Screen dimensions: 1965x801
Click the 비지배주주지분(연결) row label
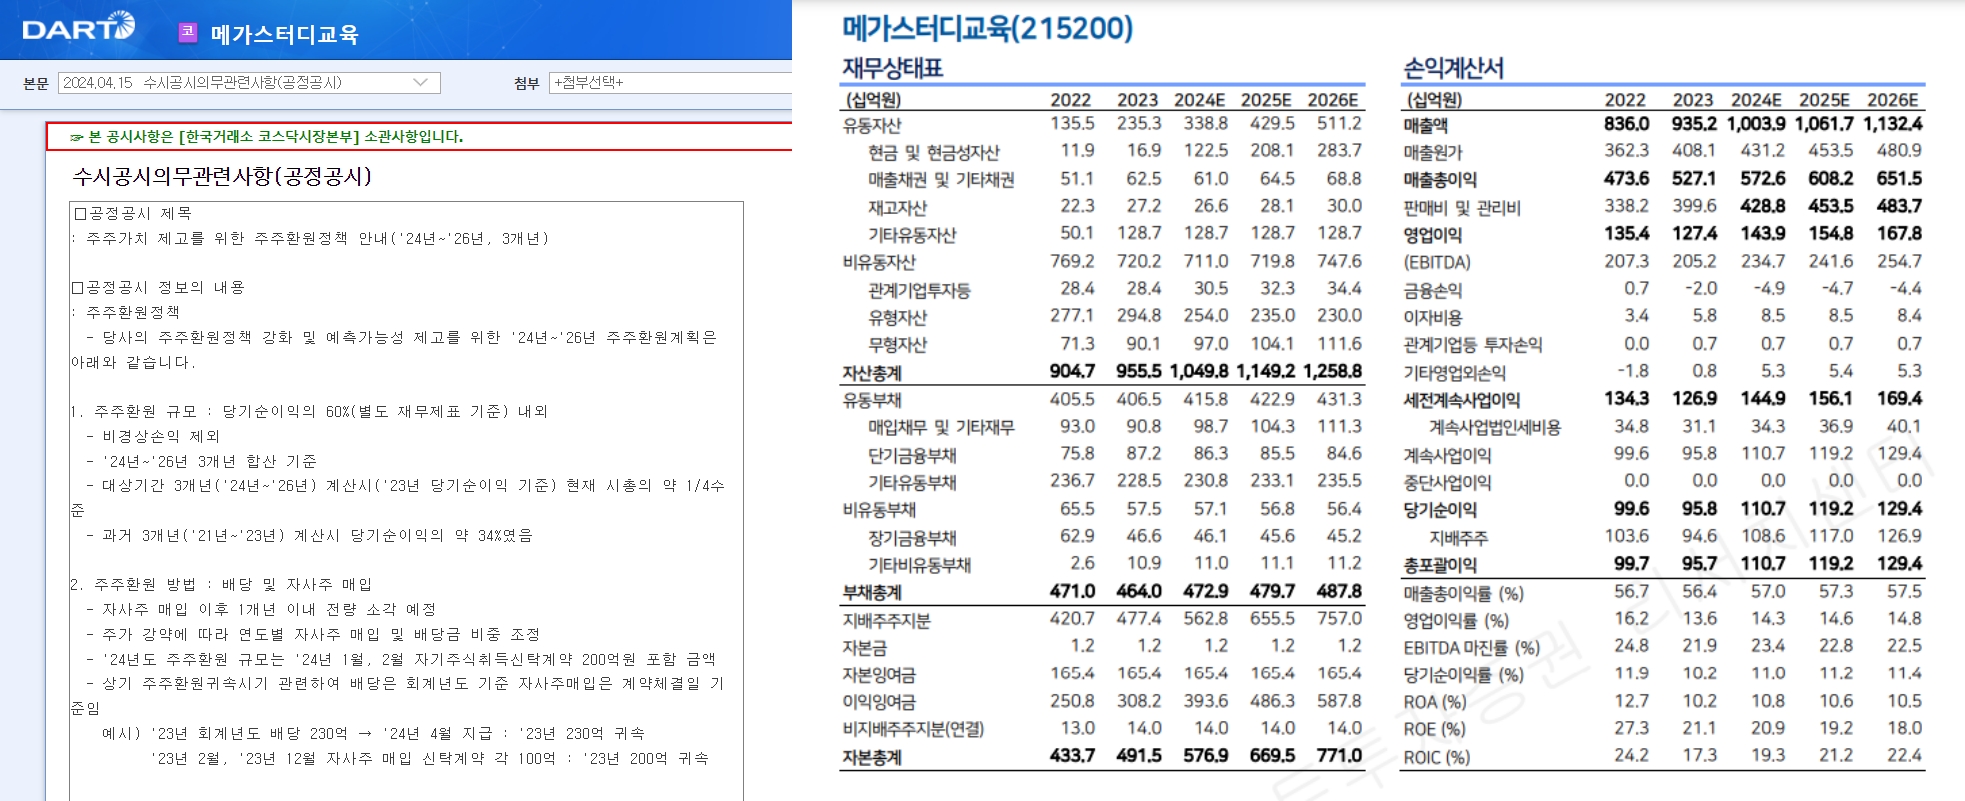tap(913, 729)
